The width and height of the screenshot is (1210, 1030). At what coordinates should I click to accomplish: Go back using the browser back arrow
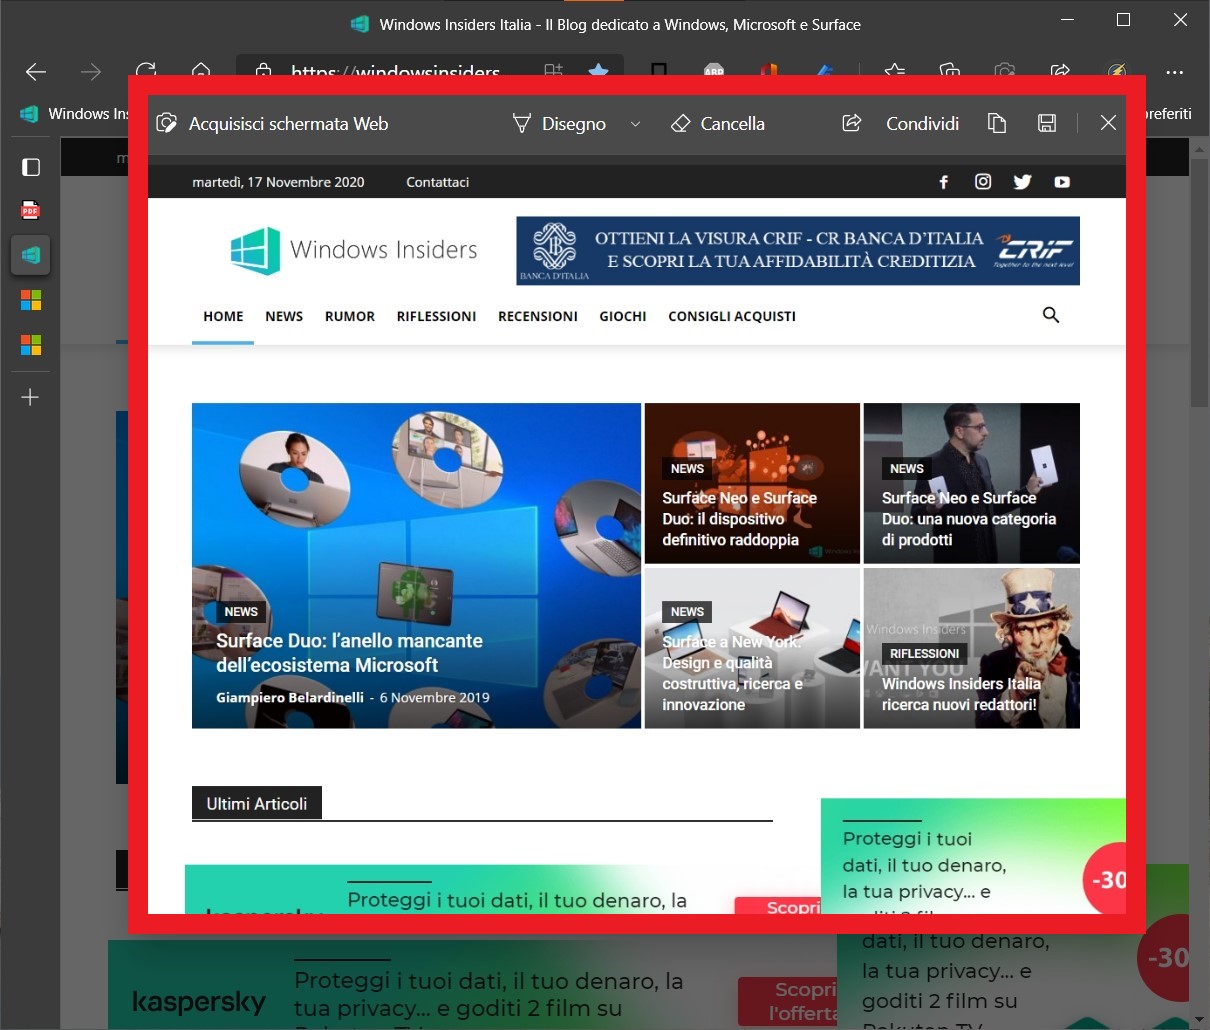point(36,71)
